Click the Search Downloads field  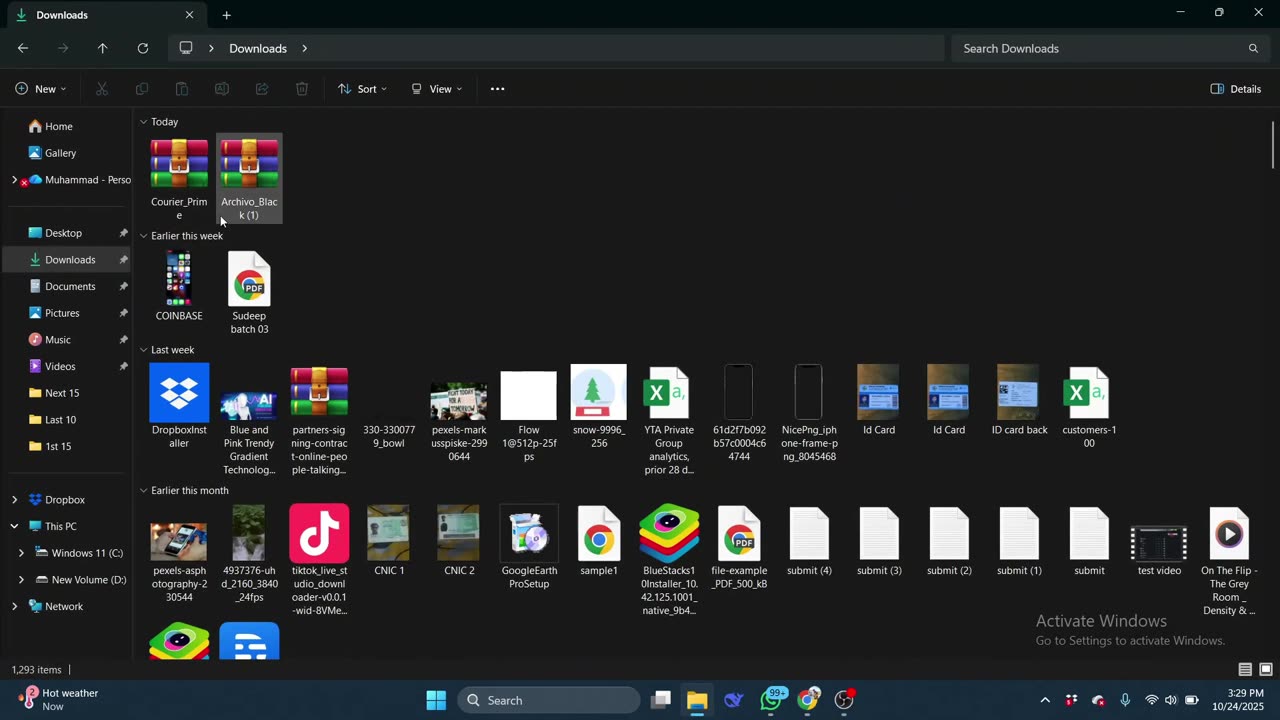point(1108,48)
